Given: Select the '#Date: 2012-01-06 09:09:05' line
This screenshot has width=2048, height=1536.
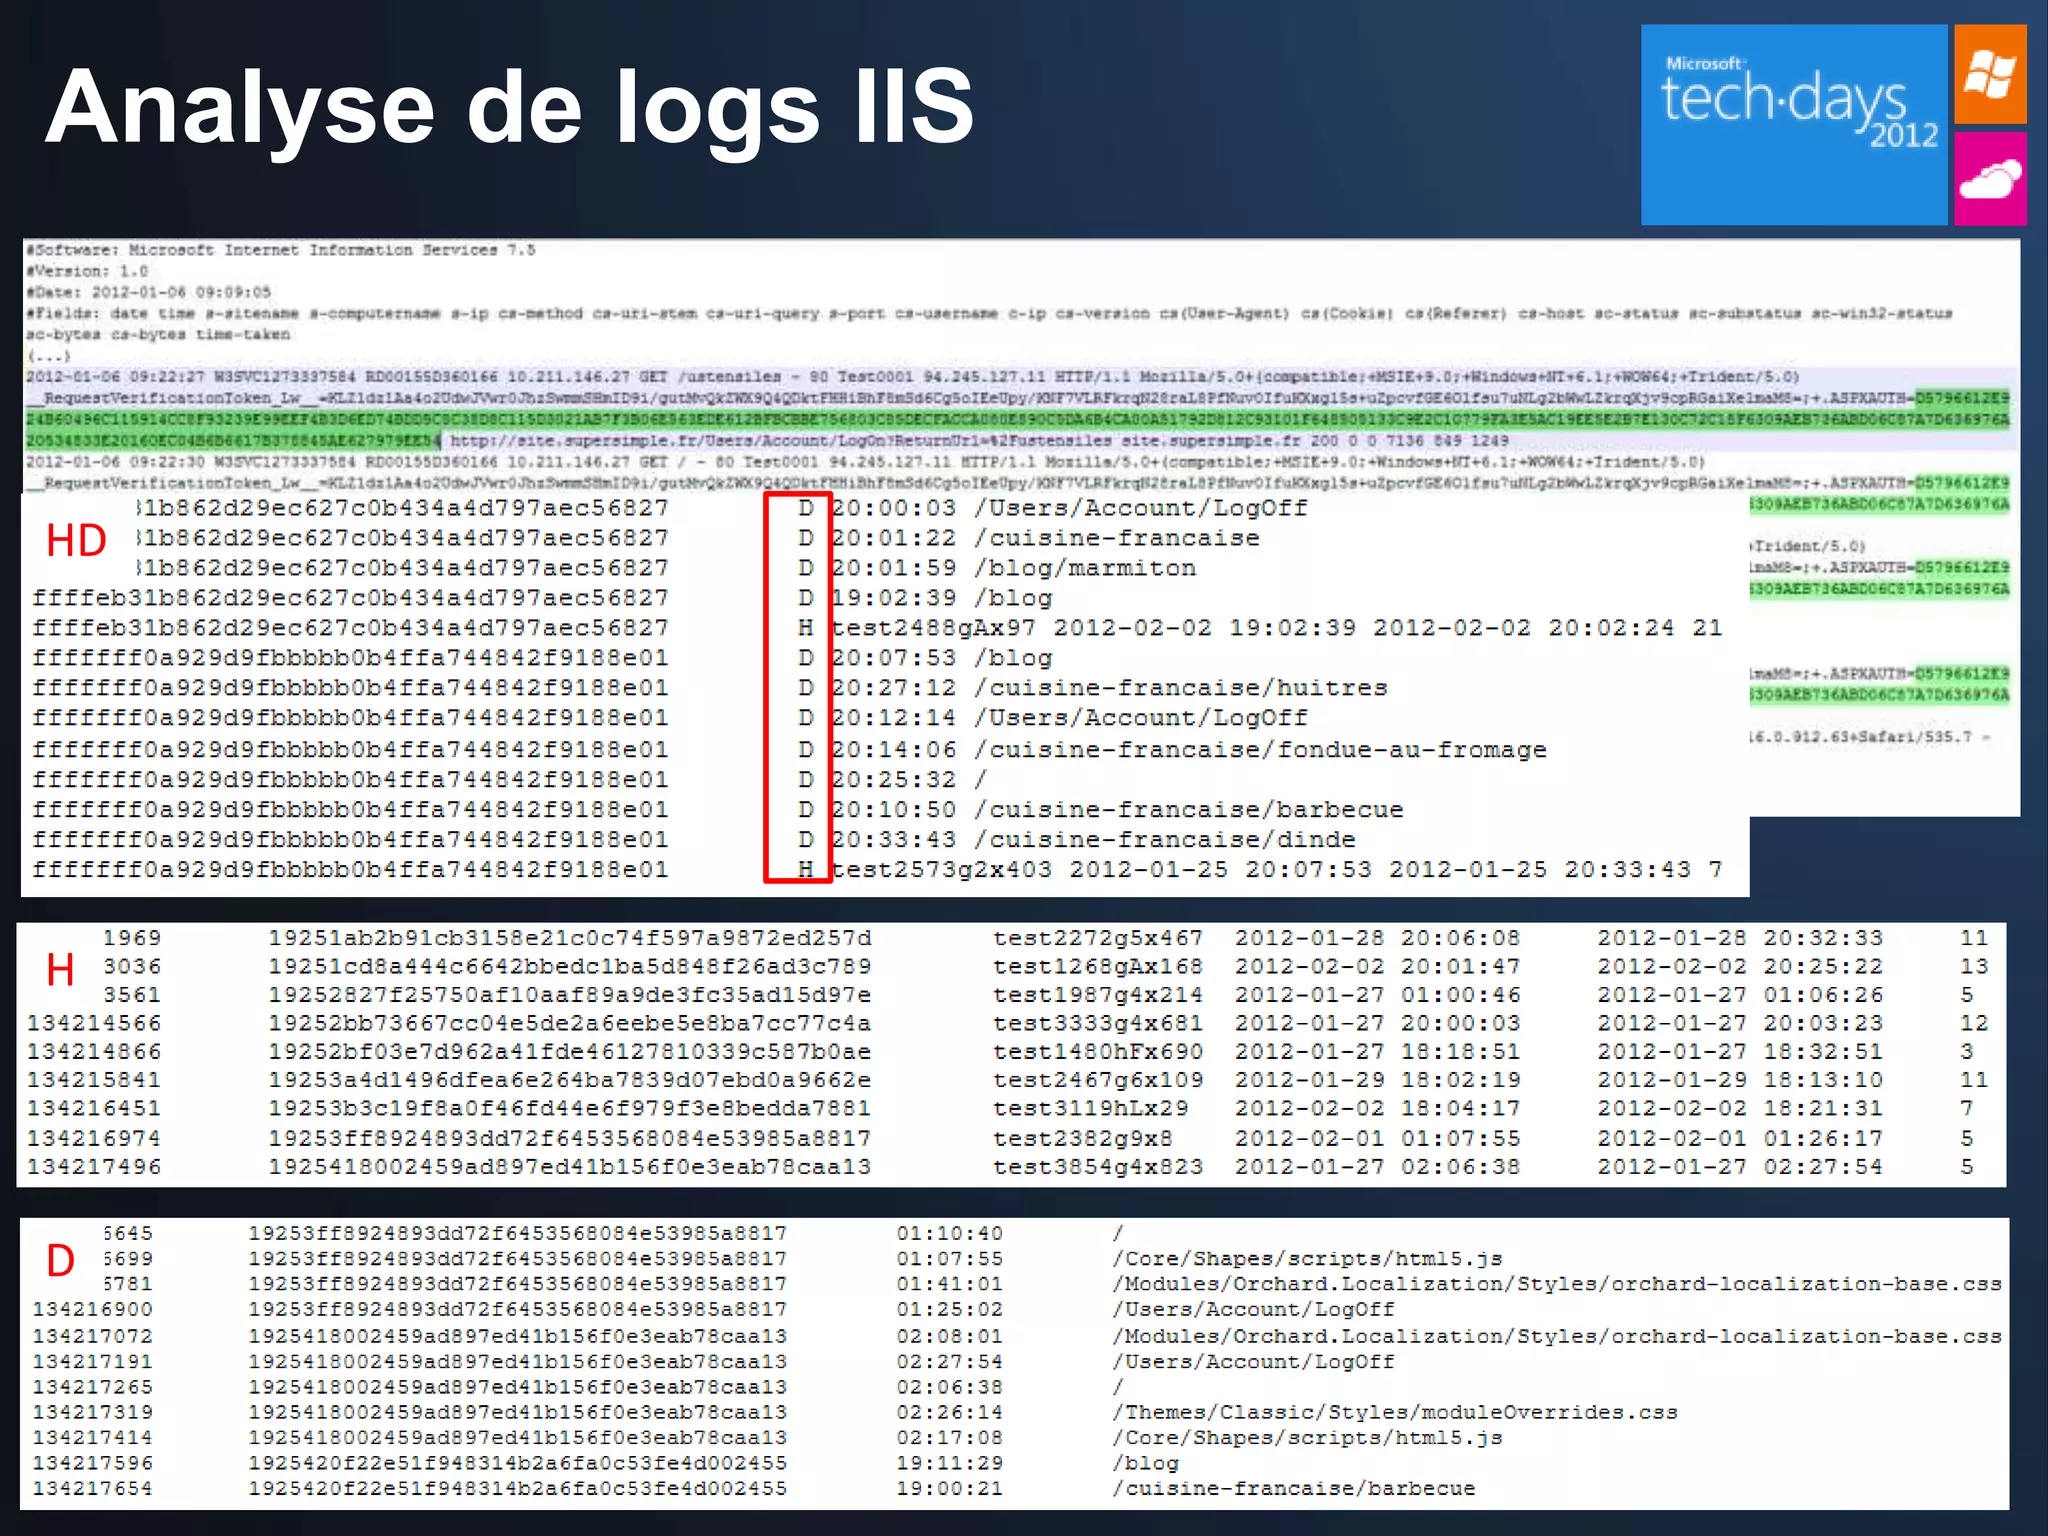Looking at the screenshot, I should tap(149, 292).
